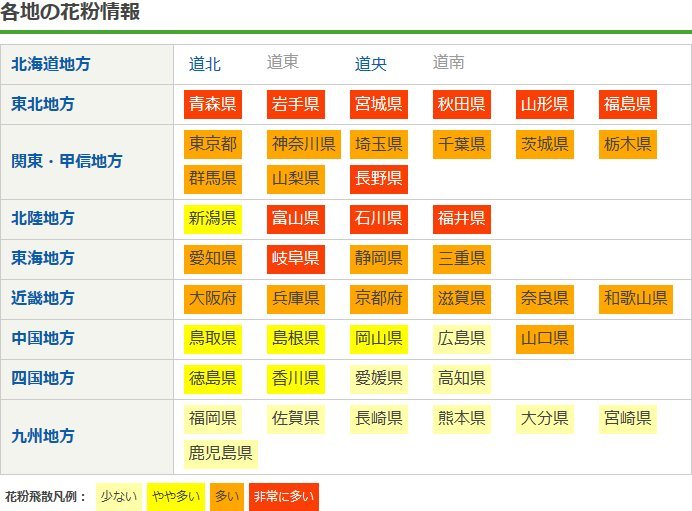Open the 道北 pollen link
692x511 pixels.
point(205,64)
